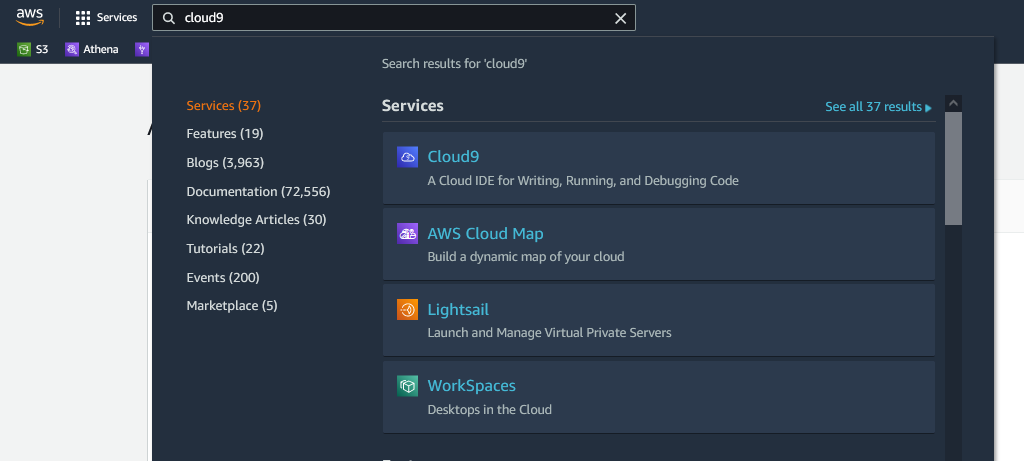Open the S3 favorite shortcut icon
The image size is (1024, 461).
click(x=24, y=49)
